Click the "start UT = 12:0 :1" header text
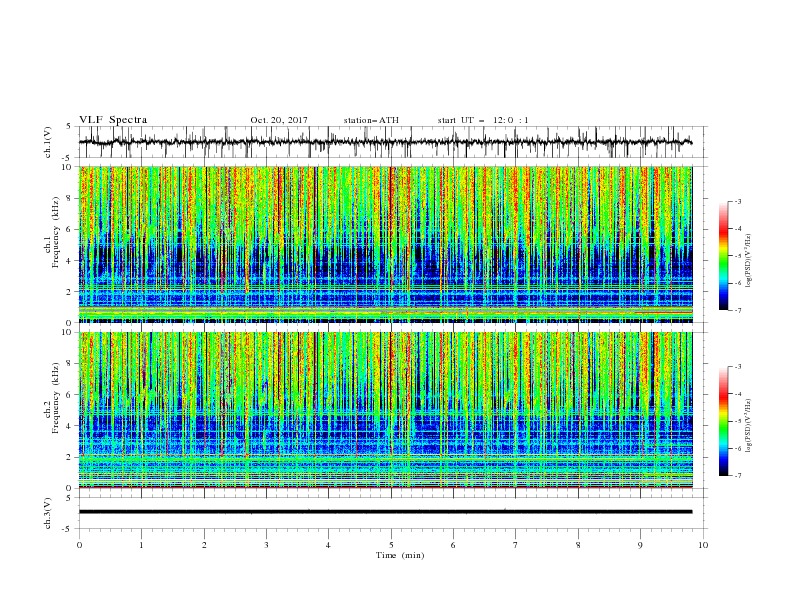Screen dimensions: 792x612 [483, 120]
